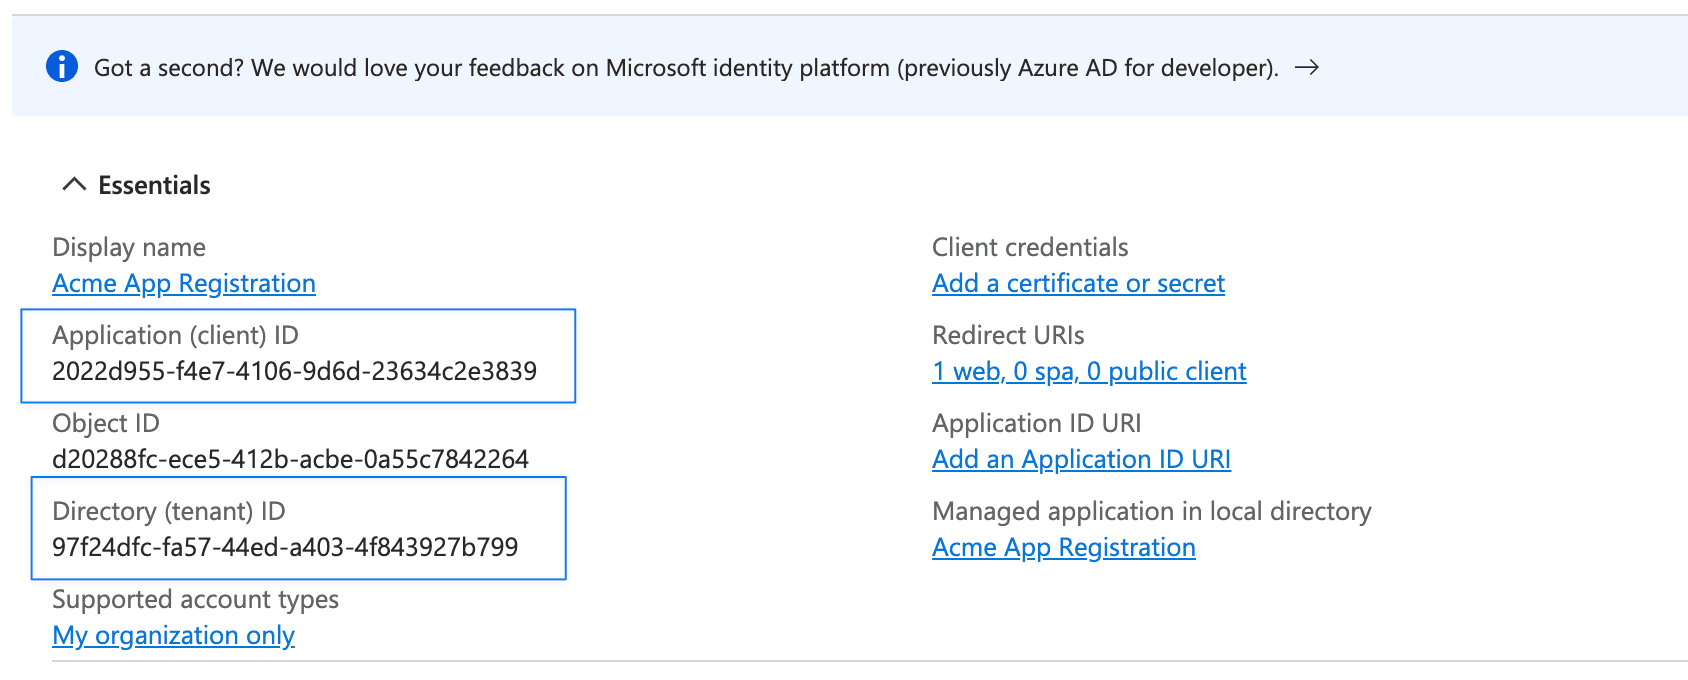1688x680 pixels.
Task: Open the 1 web, 0 spa, 0 public client link
Action: pyautogui.click(x=1089, y=372)
